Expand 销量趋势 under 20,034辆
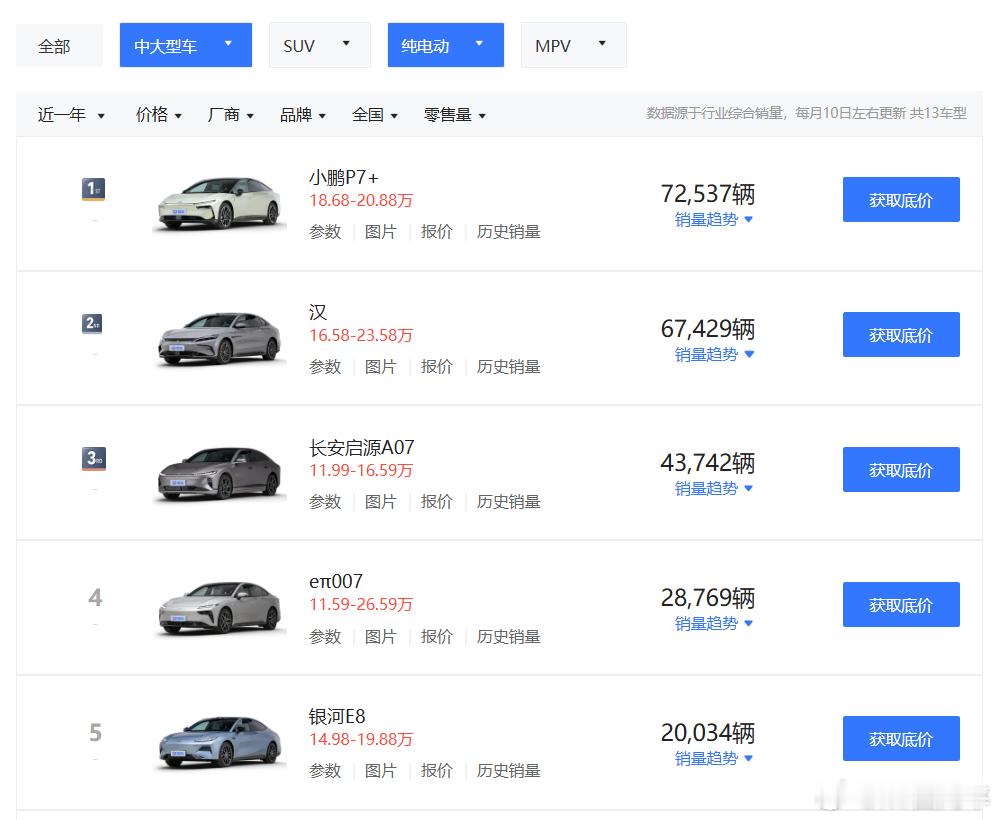The height and width of the screenshot is (820, 999). pos(714,759)
